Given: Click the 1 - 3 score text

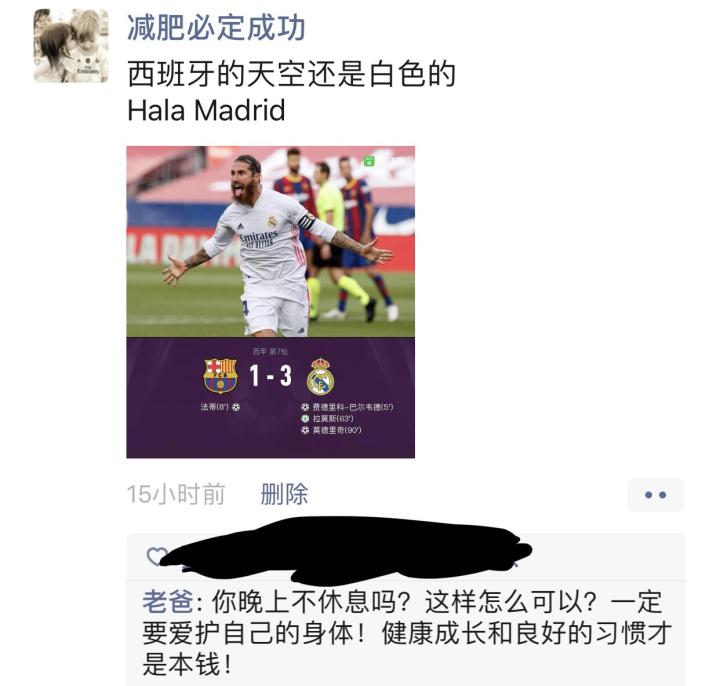Looking at the screenshot, I should point(271,376).
